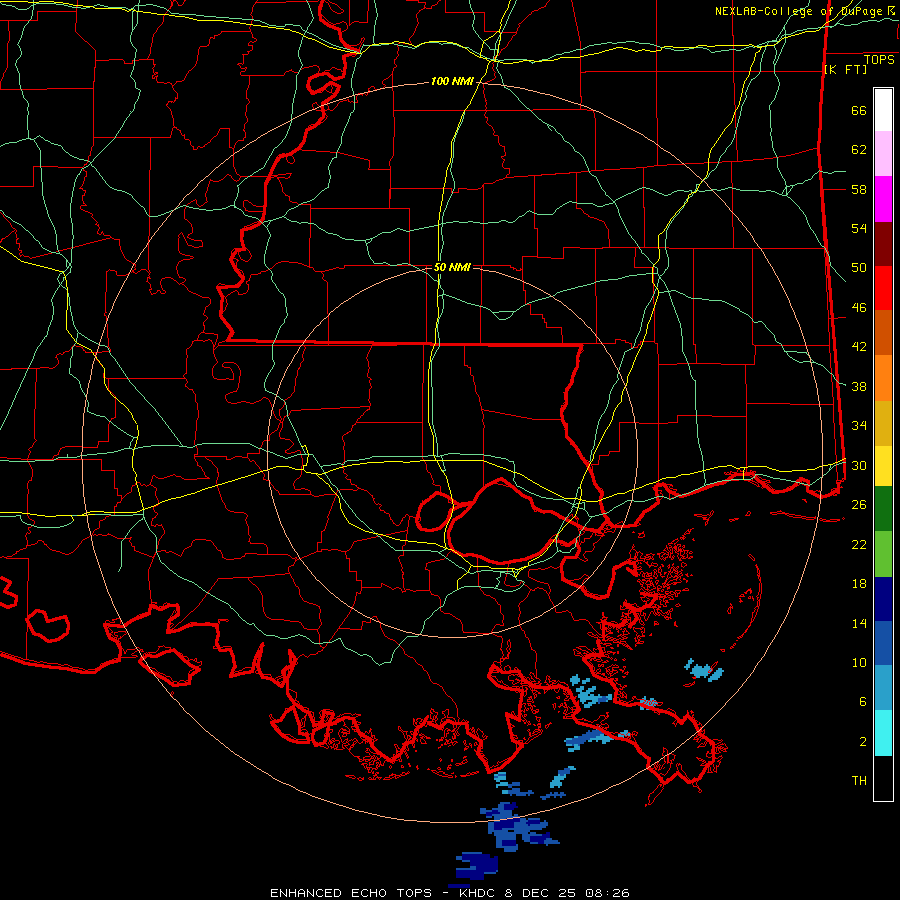Click the bright red legend swatch between 50 and 46
Image resolution: width=900 pixels, height=900 pixels.
pyautogui.click(x=883, y=288)
